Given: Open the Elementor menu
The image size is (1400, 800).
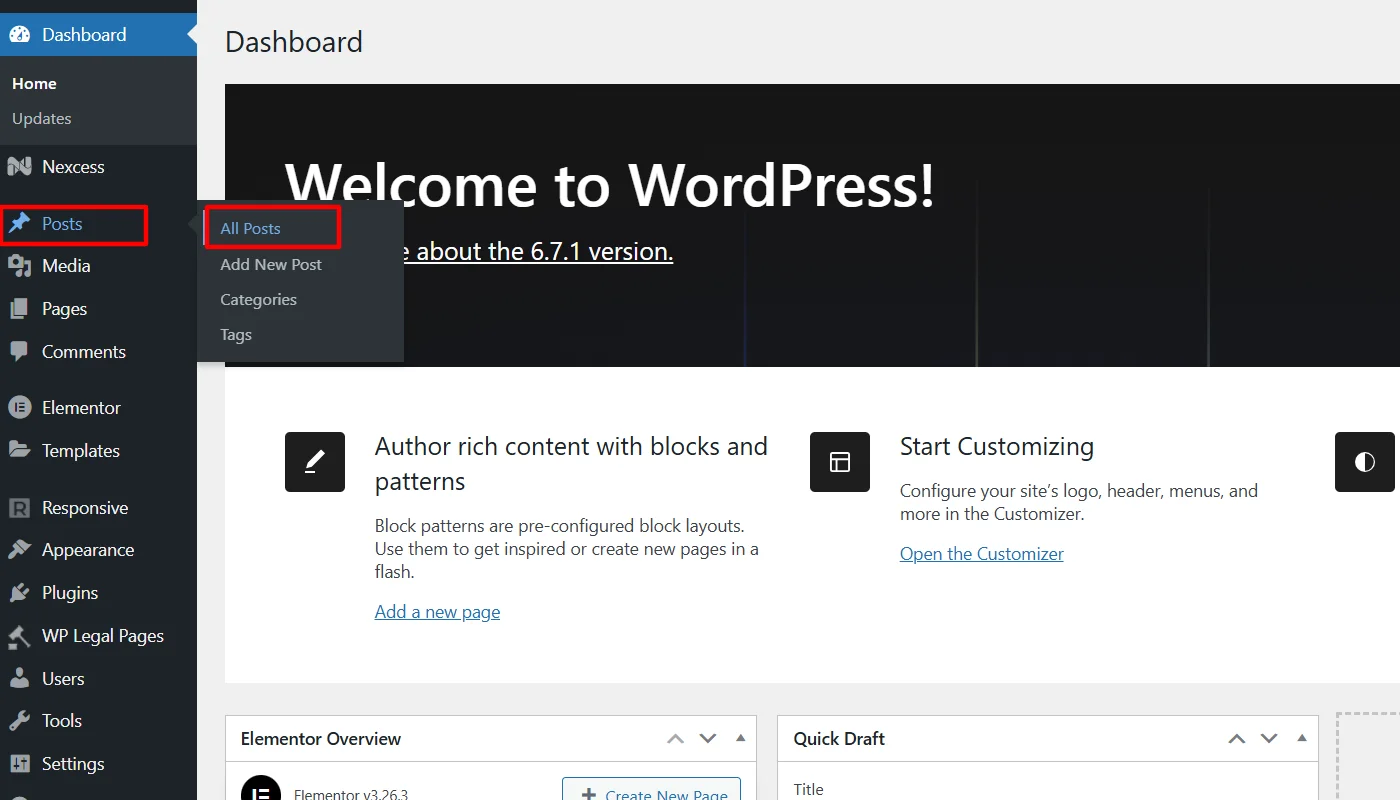Looking at the screenshot, I should [x=98, y=408].
